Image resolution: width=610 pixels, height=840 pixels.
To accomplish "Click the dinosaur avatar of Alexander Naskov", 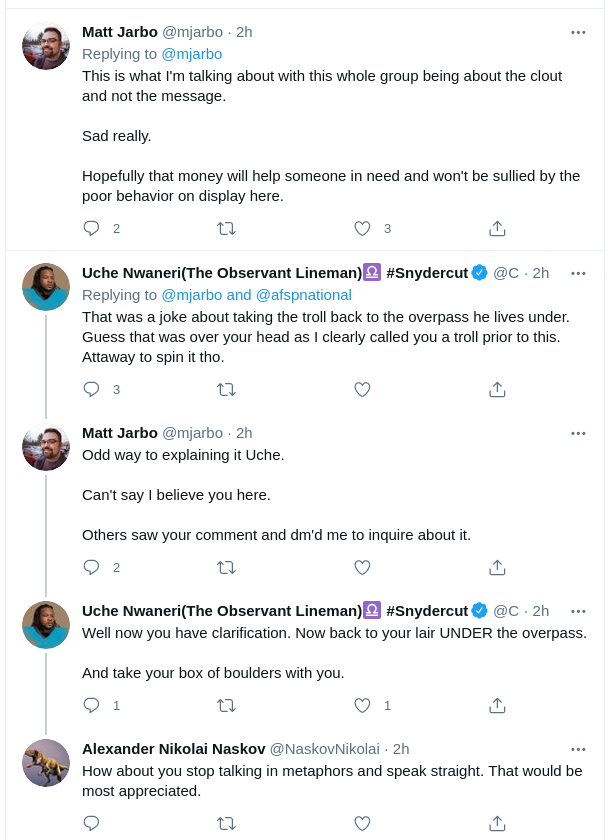I will 46,763.
